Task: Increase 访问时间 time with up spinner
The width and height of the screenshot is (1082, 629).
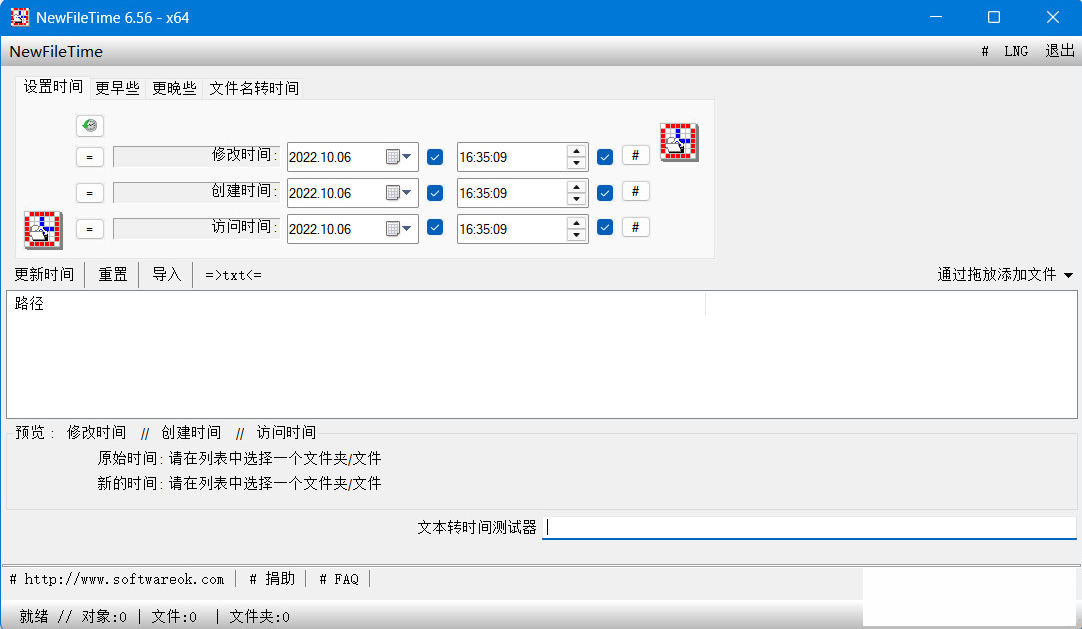Action: (x=576, y=222)
